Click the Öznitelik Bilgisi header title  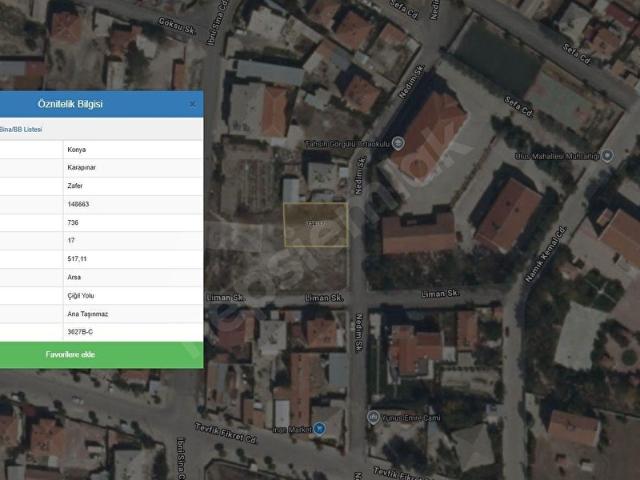70,104
